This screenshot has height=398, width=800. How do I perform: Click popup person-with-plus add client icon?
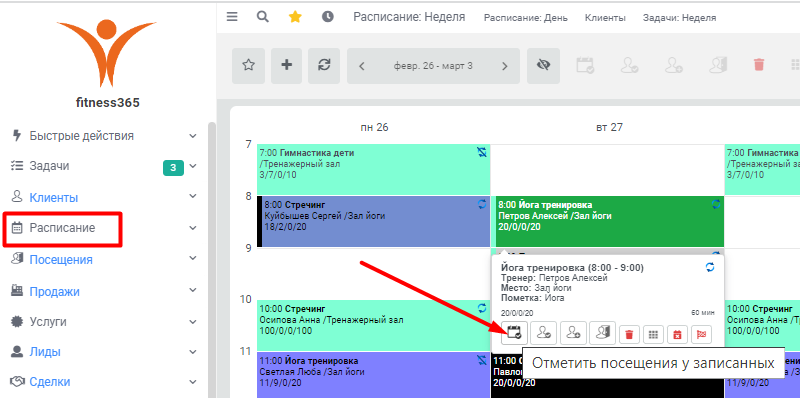coord(573,333)
